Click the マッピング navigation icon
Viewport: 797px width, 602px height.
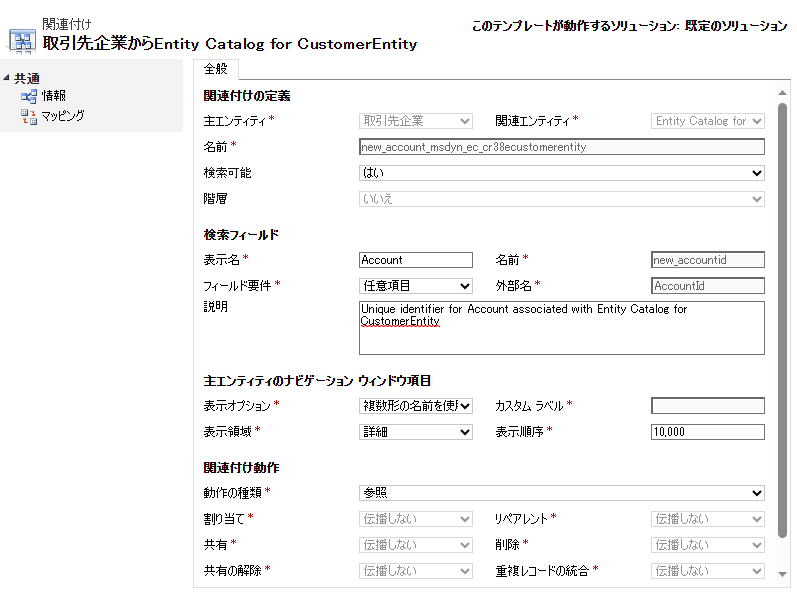coord(28,116)
